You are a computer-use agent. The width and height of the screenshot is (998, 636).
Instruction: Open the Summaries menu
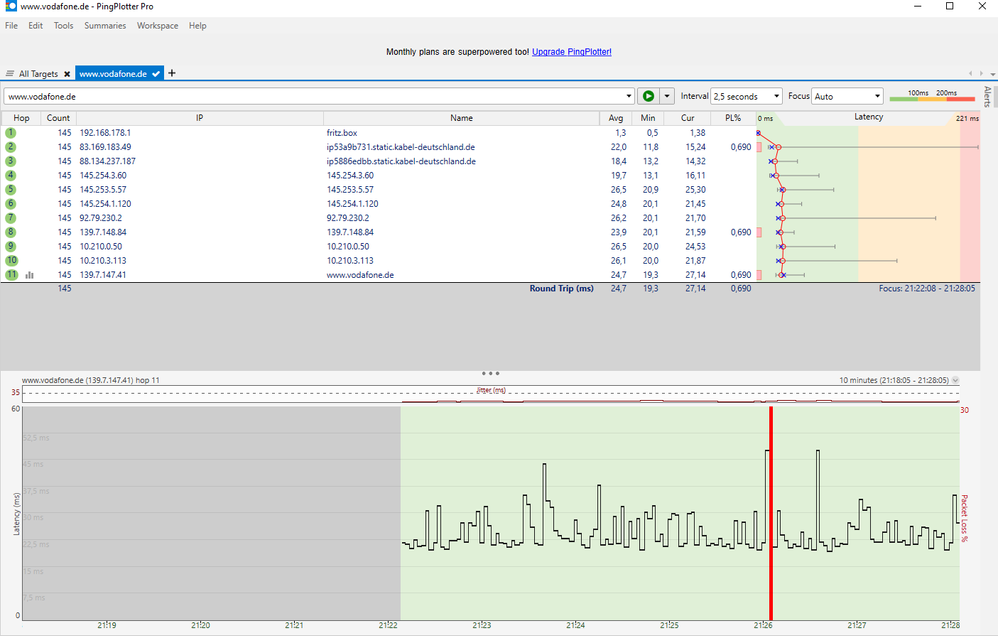(x=105, y=26)
